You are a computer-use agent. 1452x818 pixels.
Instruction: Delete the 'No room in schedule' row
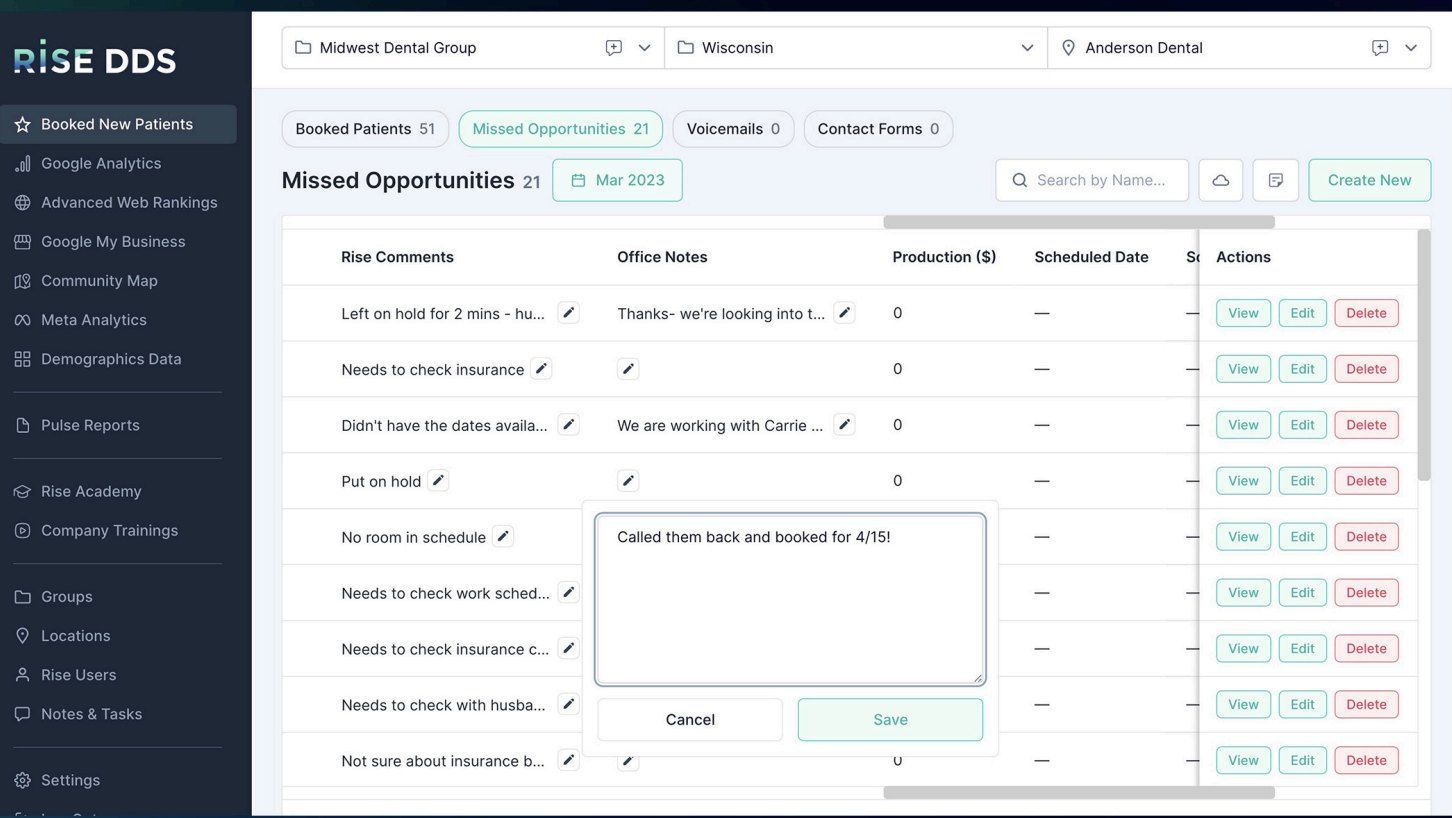[x=1366, y=537]
